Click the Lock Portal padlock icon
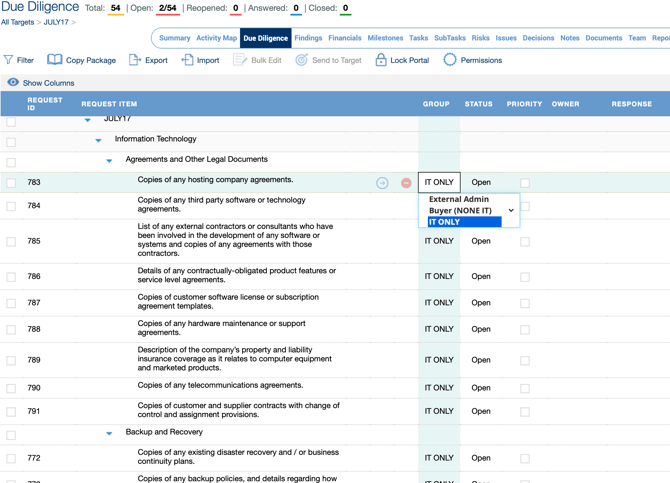Viewport: 670px width, 483px height. pyautogui.click(x=381, y=60)
